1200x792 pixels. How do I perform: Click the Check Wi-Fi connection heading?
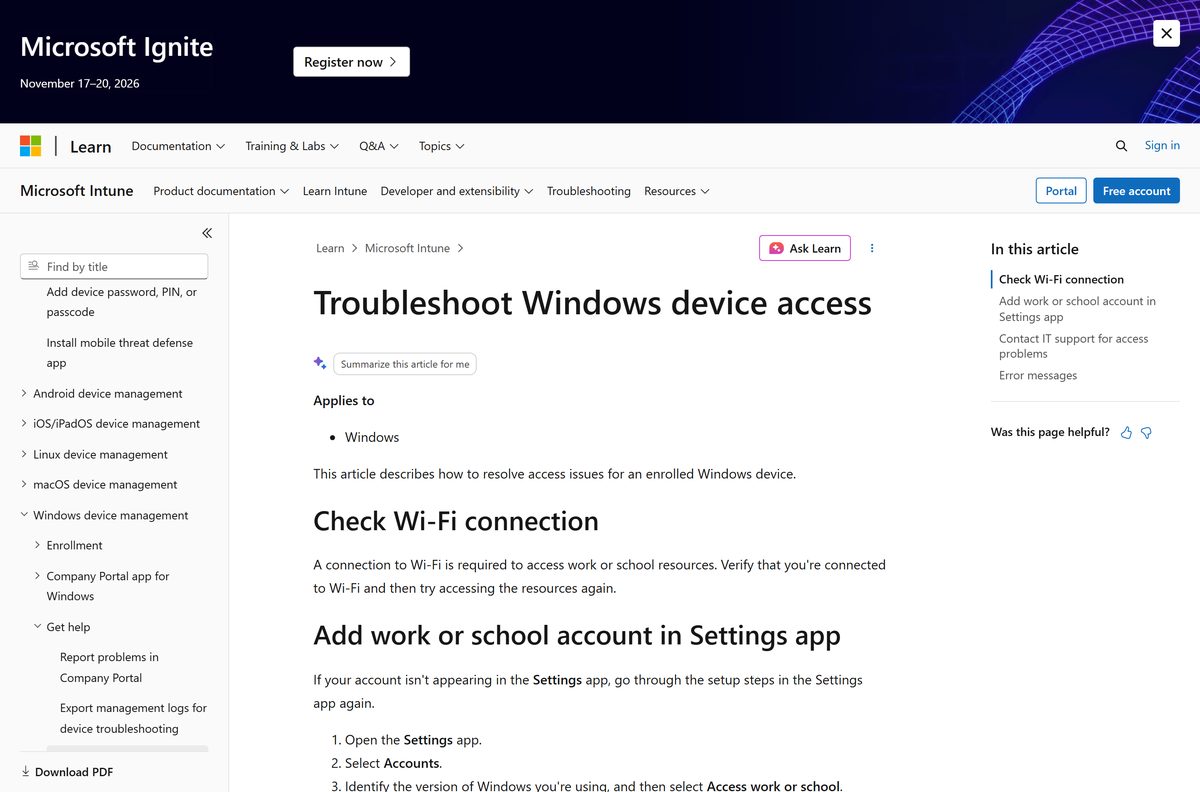[456, 522]
